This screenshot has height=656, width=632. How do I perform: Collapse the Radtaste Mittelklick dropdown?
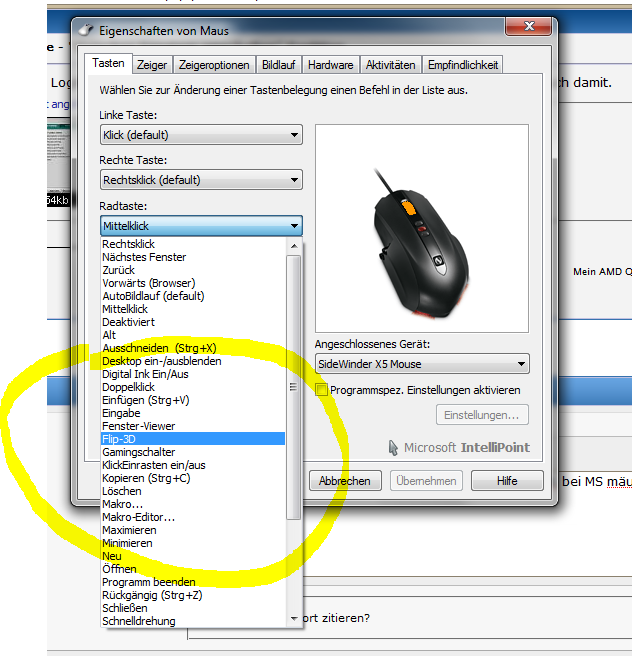pyautogui.click(x=201, y=226)
